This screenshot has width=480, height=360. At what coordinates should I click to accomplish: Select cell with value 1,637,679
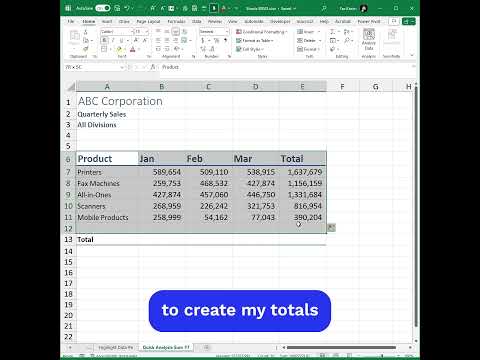pyautogui.click(x=303, y=172)
